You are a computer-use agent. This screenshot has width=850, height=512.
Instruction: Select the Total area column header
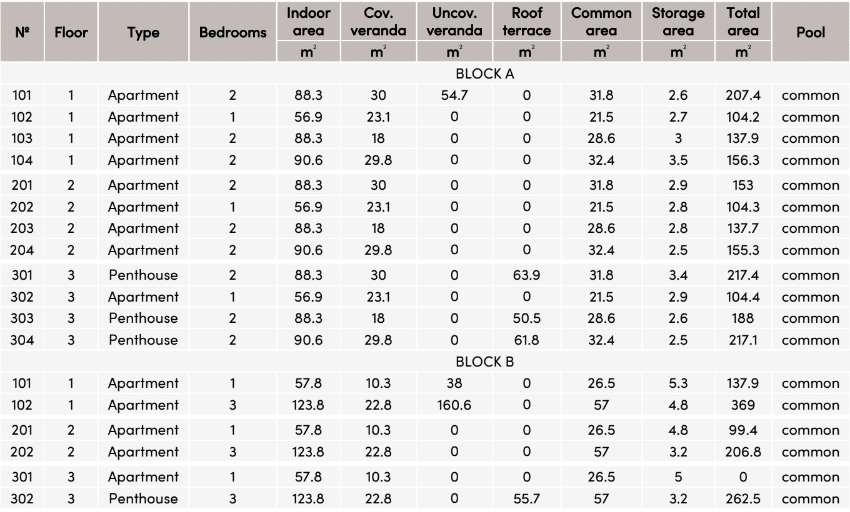coord(743,21)
